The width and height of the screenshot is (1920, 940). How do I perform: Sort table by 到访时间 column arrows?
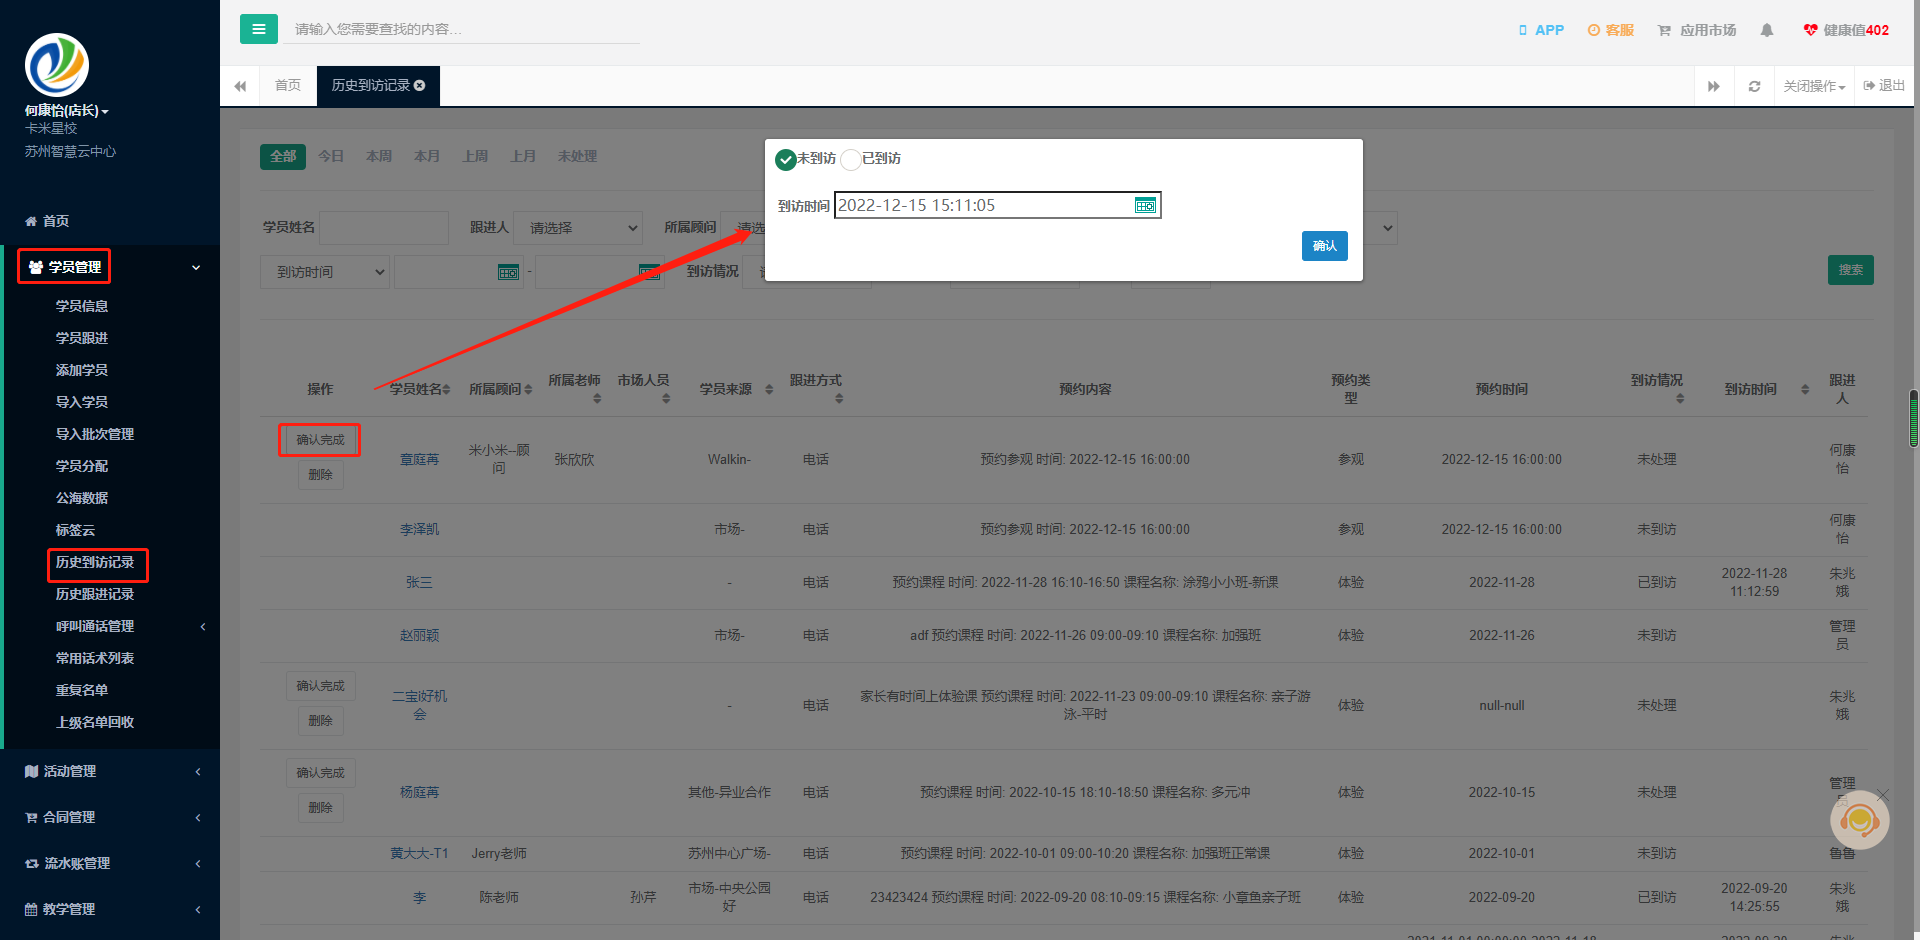point(1805,389)
